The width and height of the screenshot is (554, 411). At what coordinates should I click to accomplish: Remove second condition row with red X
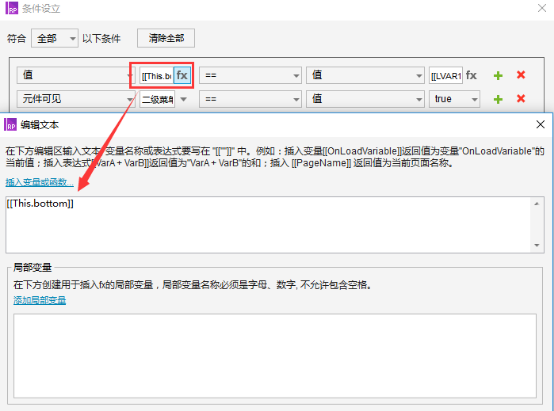click(x=521, y=99)
